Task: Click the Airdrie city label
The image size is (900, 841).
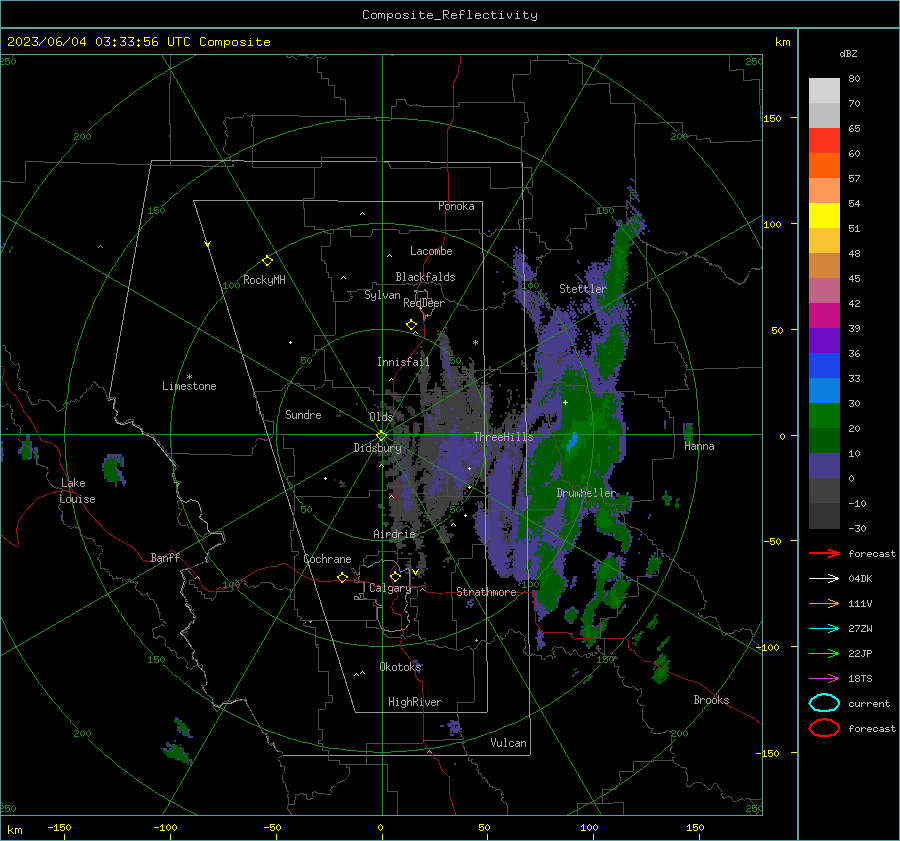Action: 394,534
